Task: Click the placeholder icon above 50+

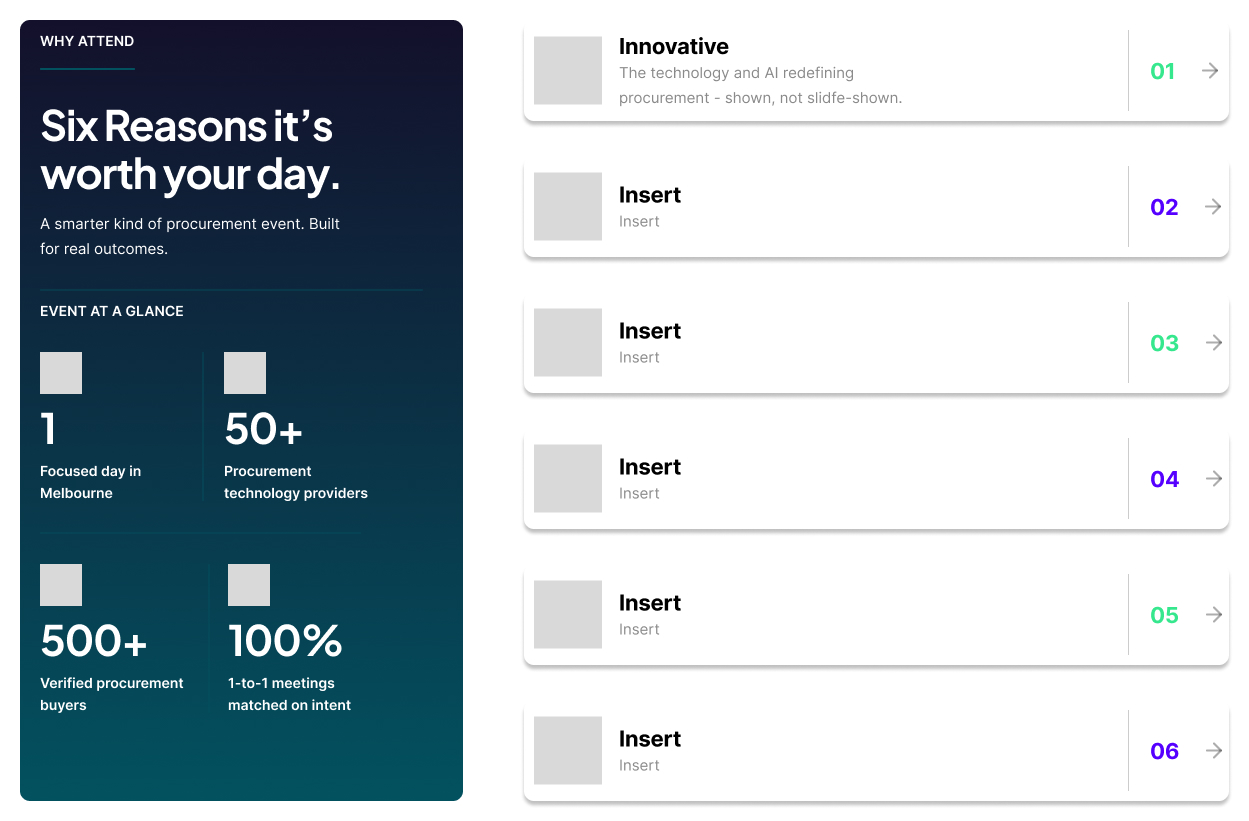Action: [245, 373]
